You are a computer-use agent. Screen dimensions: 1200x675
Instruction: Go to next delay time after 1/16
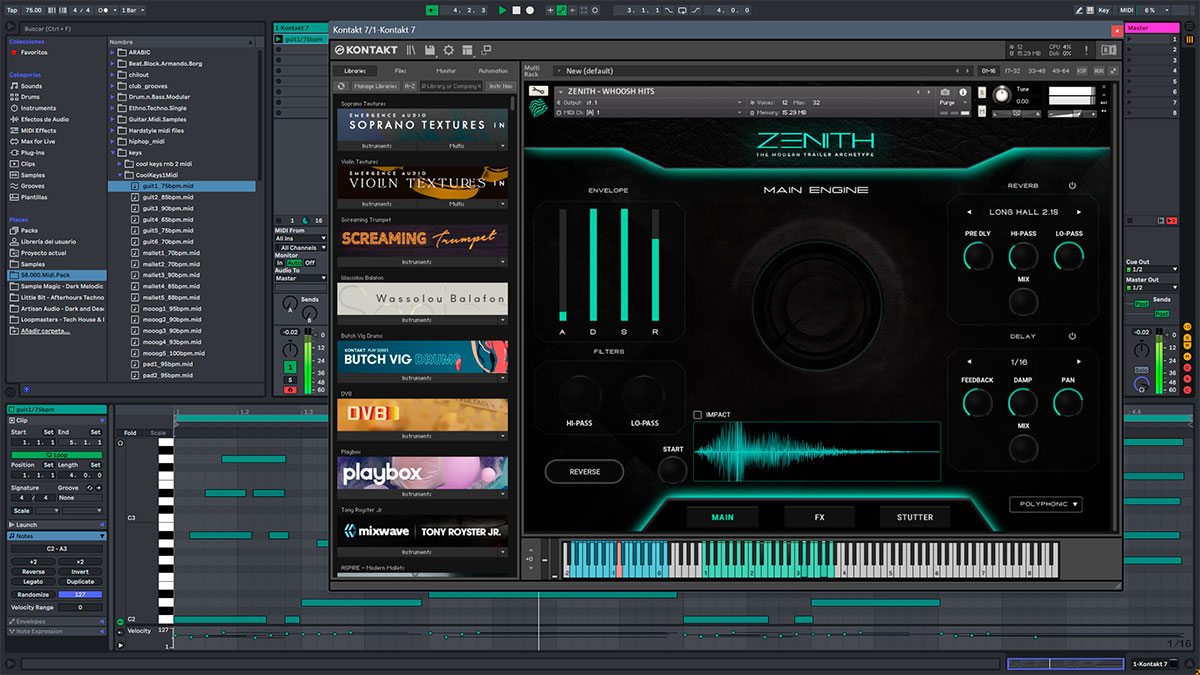[1078, 361]
